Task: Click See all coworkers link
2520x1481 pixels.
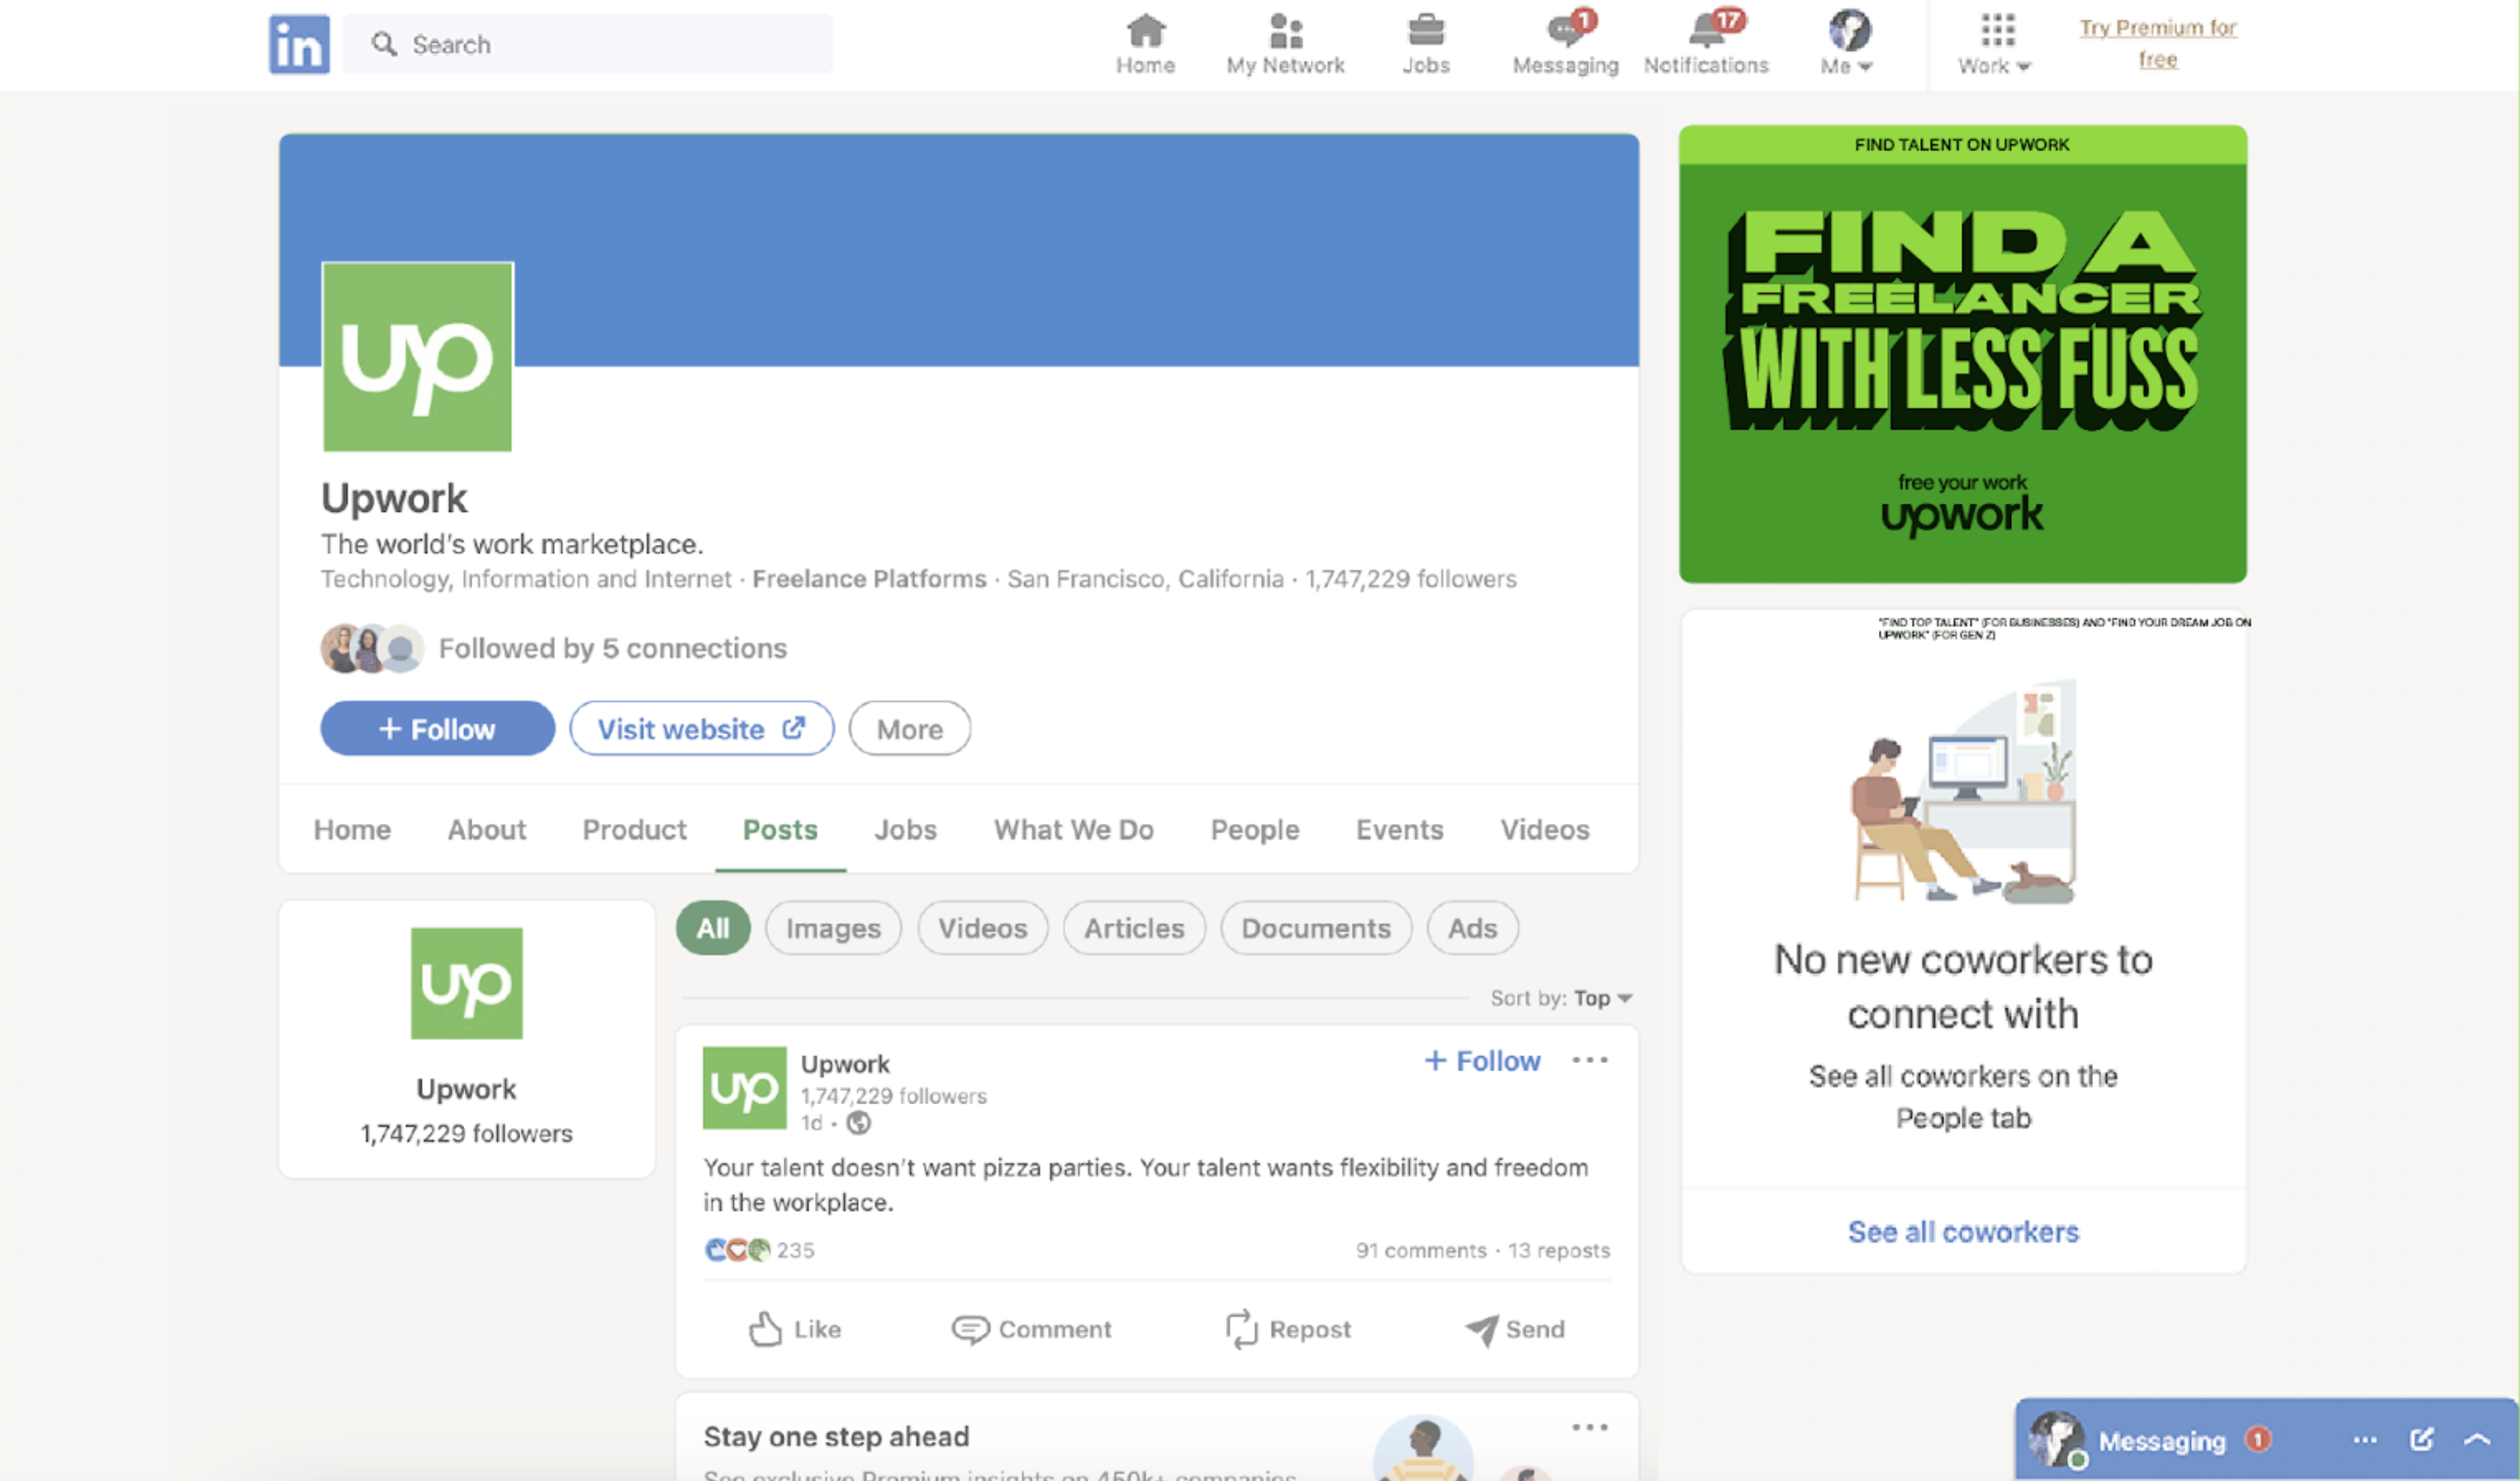Action: (x=1962, y=1231)
